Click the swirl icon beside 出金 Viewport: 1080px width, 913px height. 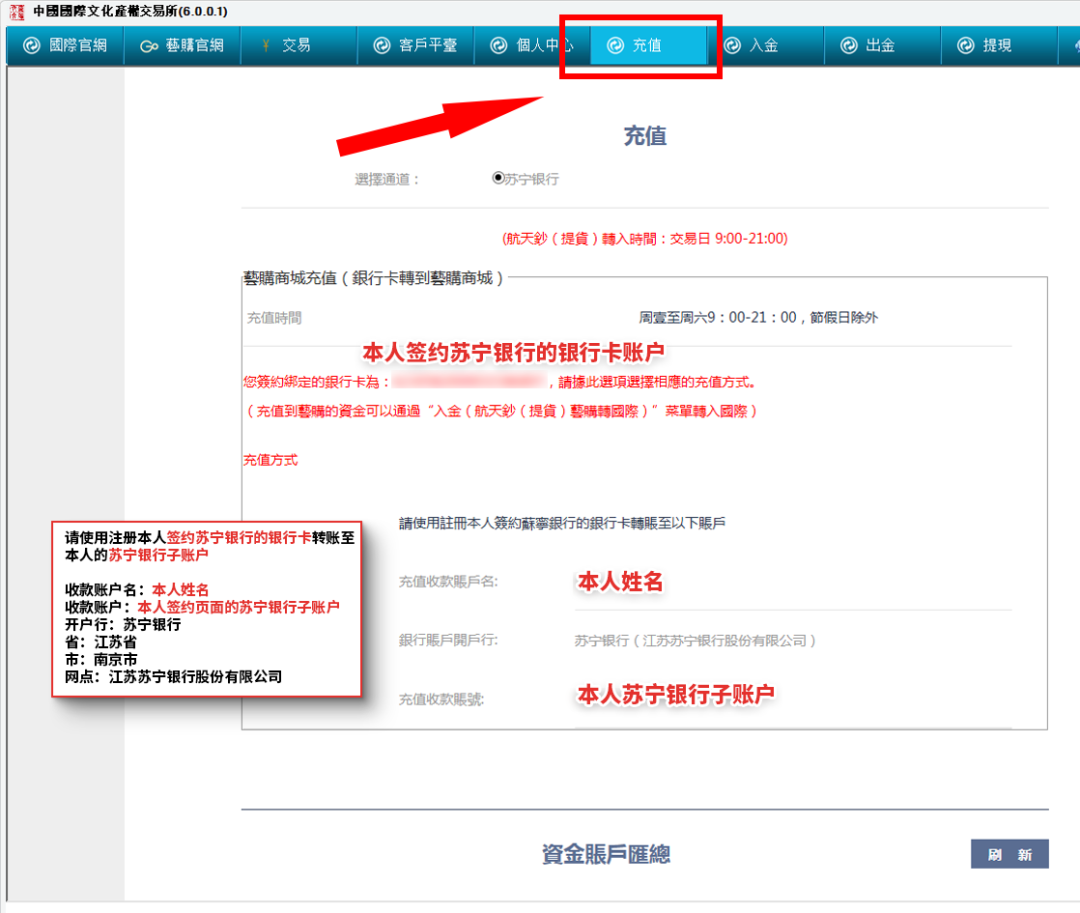[x=849, y=45]
